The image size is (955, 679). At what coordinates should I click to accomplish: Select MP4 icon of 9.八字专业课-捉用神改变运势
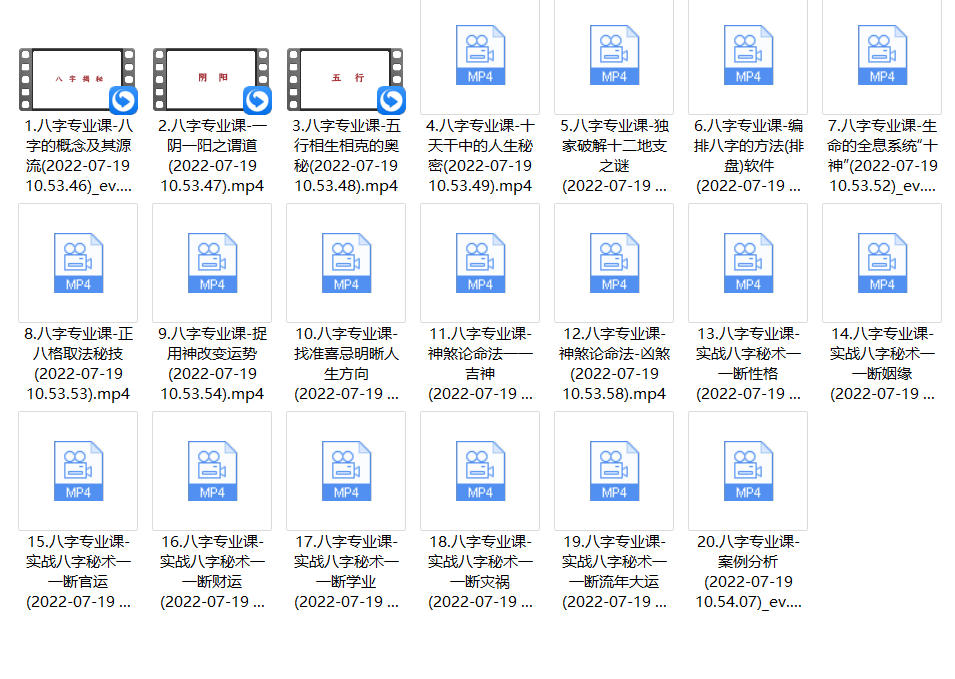(213, 262)
